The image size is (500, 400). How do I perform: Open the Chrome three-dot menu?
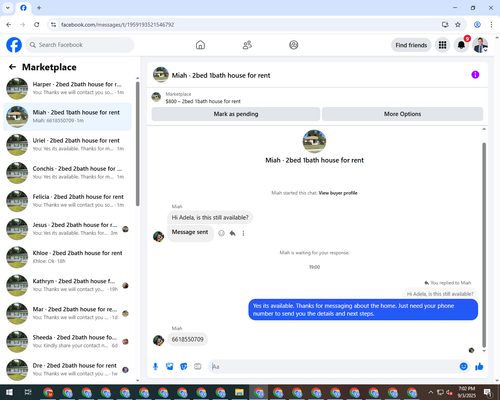click(491, 25)
